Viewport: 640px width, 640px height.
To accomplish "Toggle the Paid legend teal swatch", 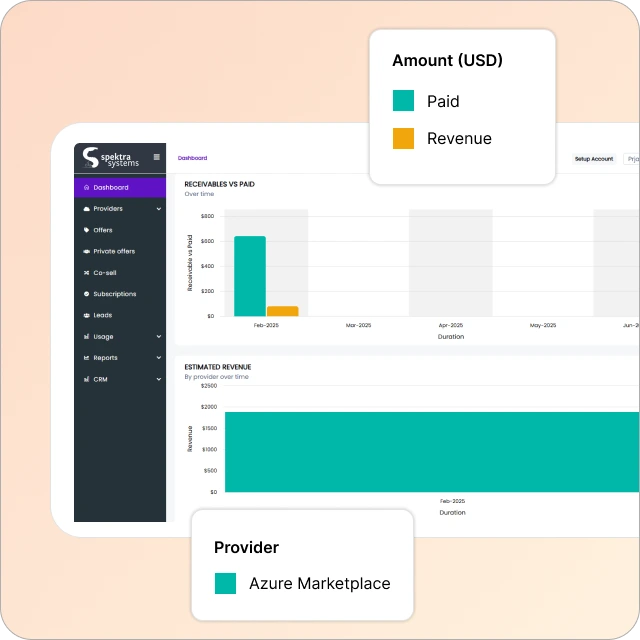I will 403,101.
